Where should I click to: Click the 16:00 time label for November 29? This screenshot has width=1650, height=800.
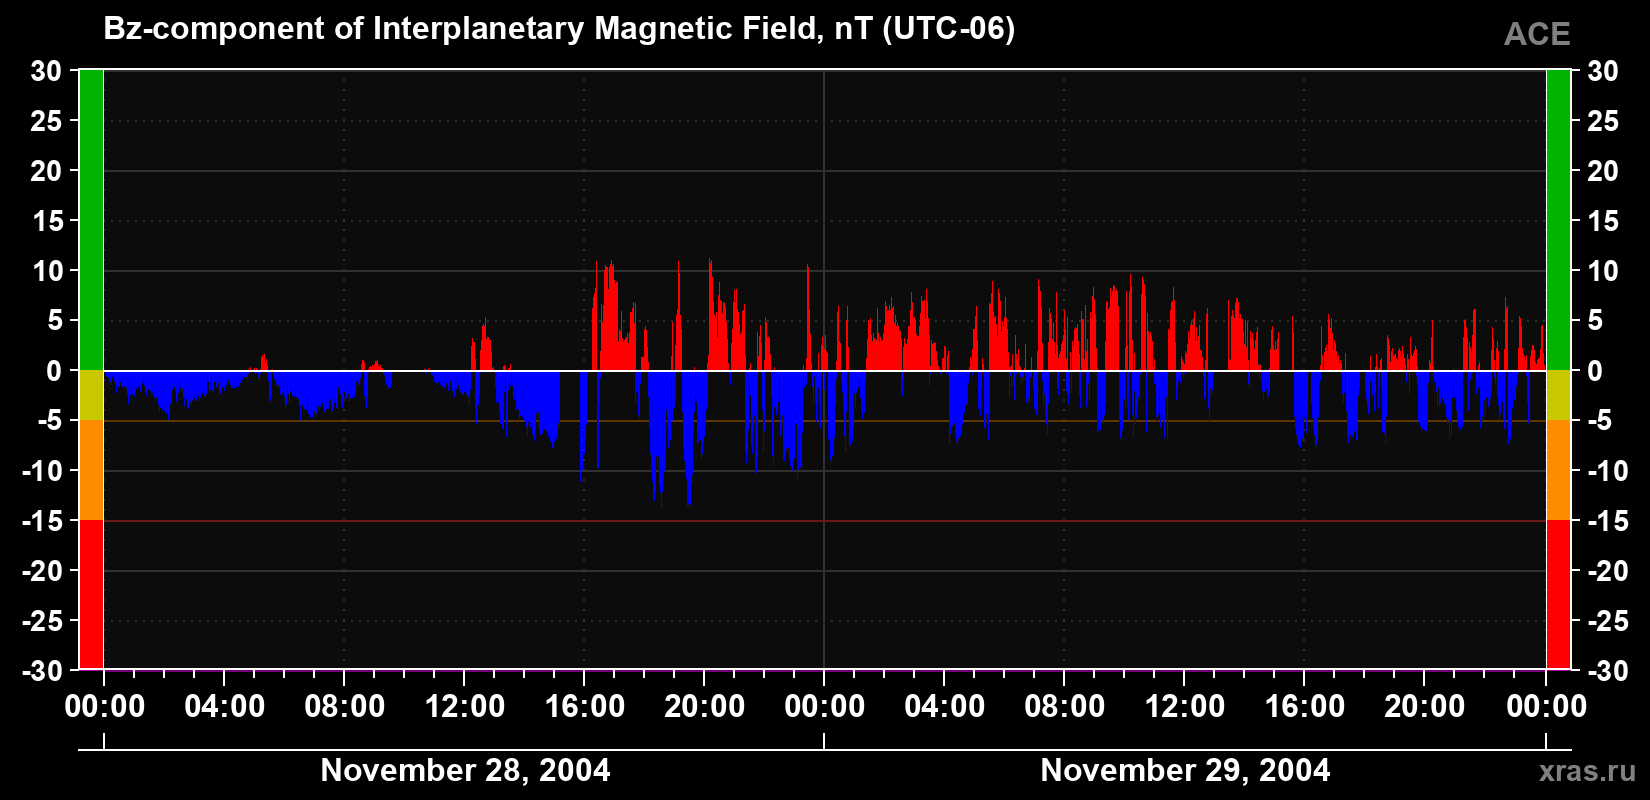click(x=1305, y=707)
